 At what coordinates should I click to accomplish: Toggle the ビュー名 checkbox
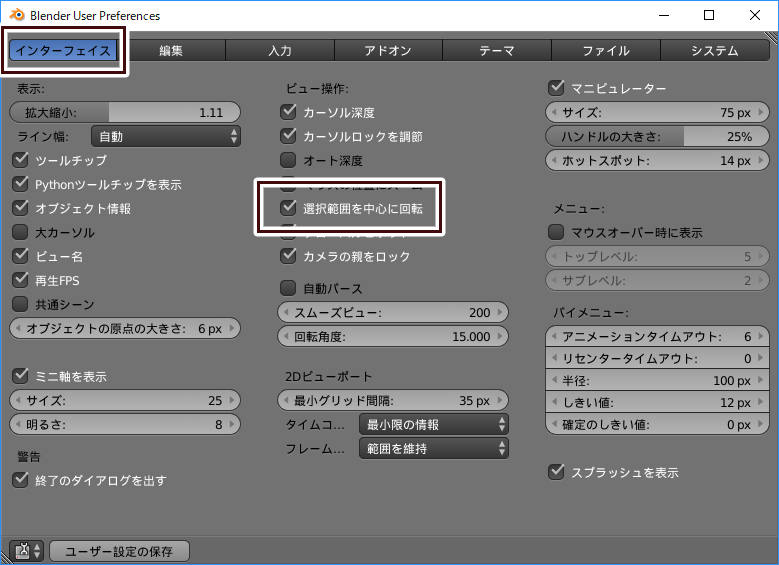tap(20, 256)
